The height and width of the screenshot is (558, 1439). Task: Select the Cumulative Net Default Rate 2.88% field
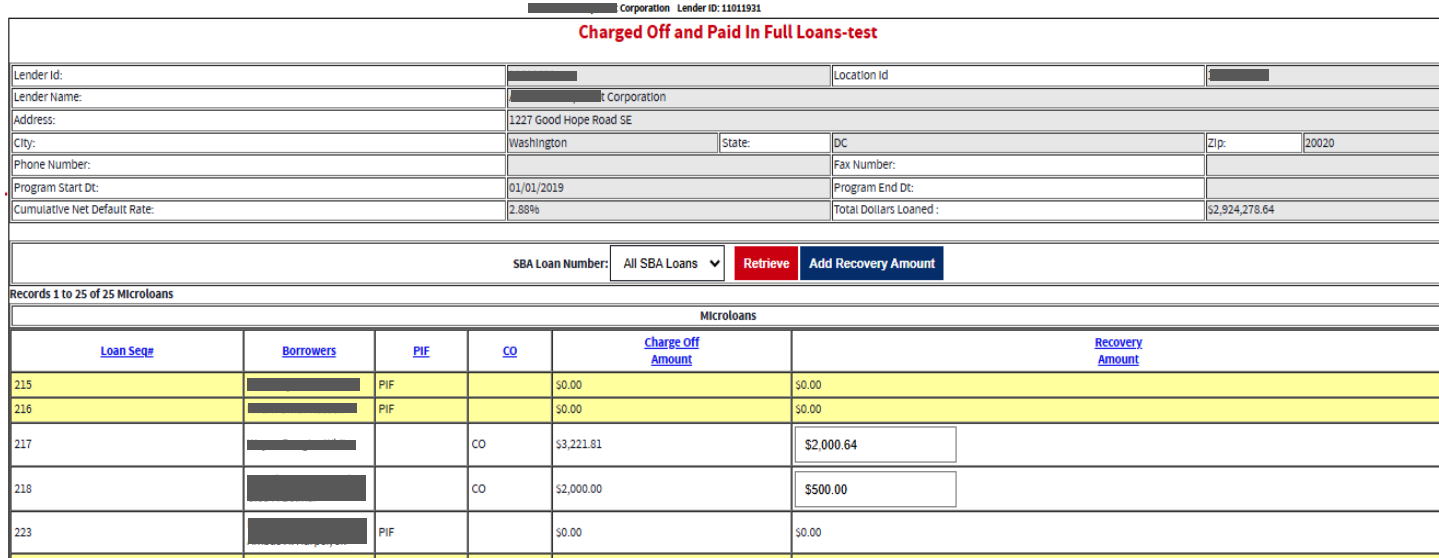667,211
